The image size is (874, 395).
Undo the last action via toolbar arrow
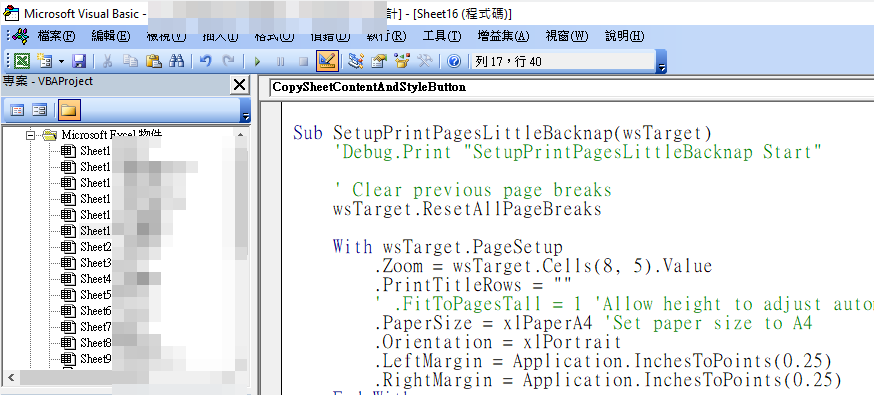tap(206, 61)
